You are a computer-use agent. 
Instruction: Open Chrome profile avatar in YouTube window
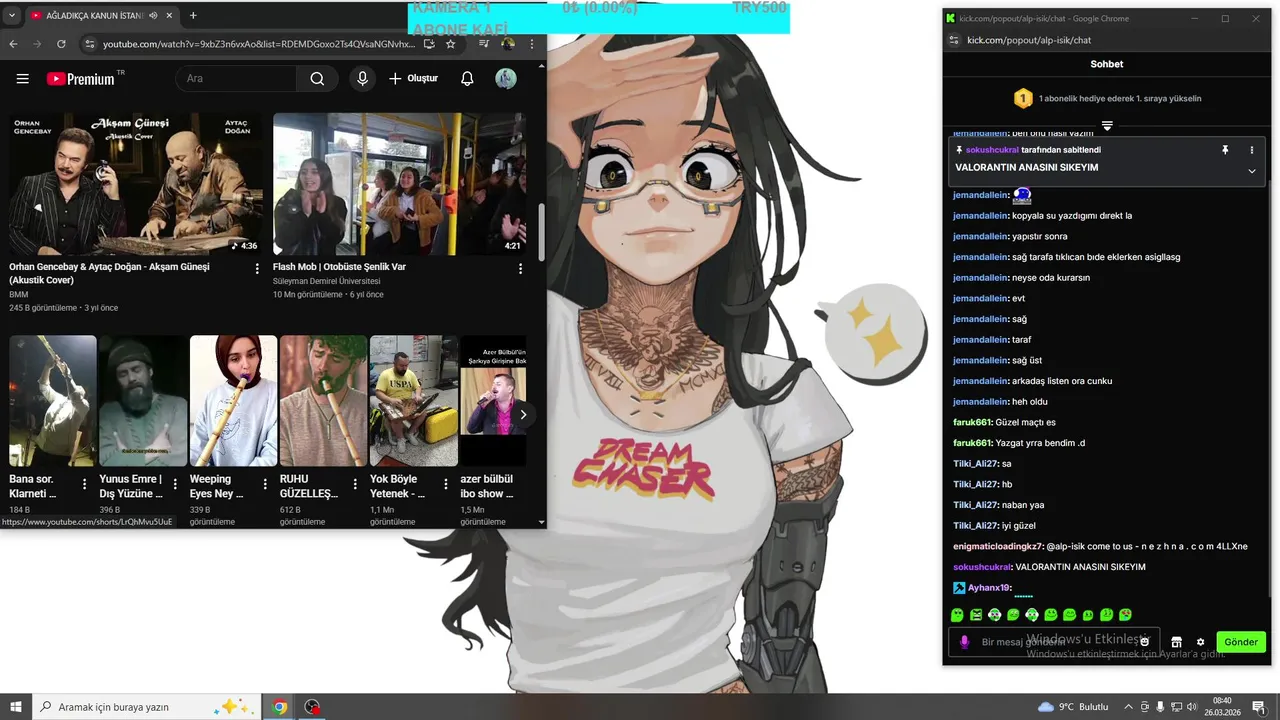[x=508, y=44]
